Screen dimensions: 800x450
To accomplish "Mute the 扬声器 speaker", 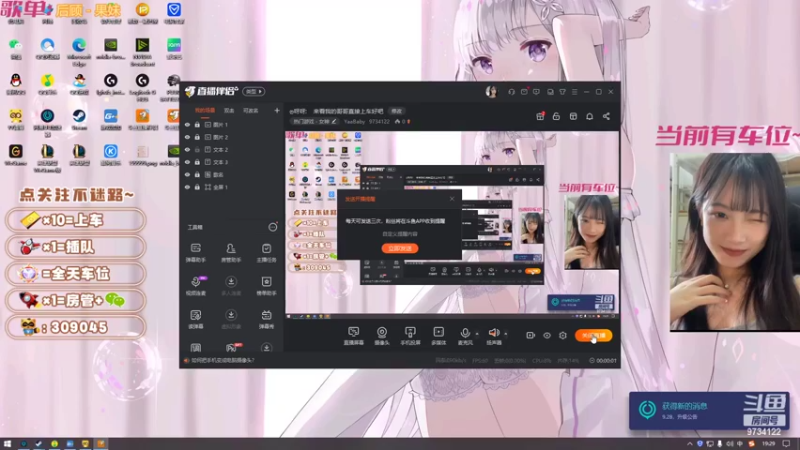I will [494, 336].
